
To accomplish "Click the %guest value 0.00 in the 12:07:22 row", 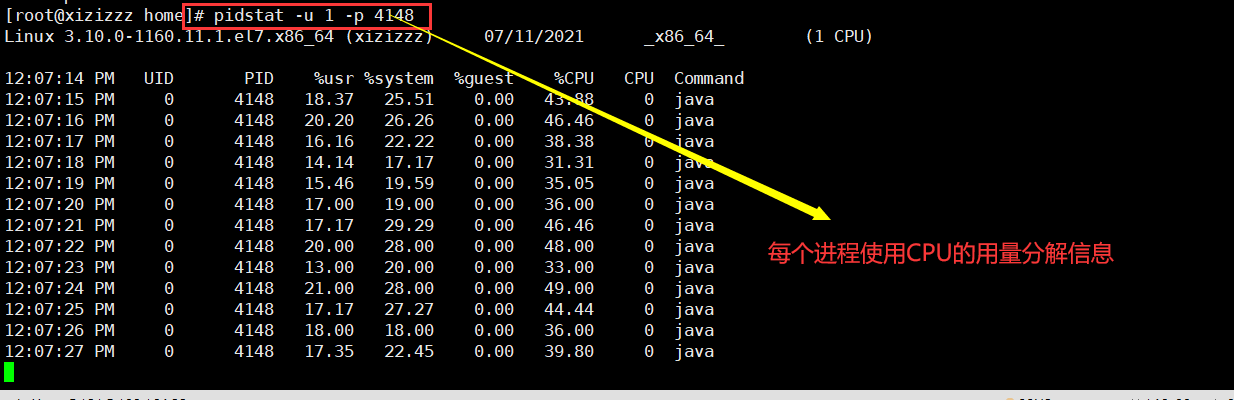I will click(x=494, y=246).
